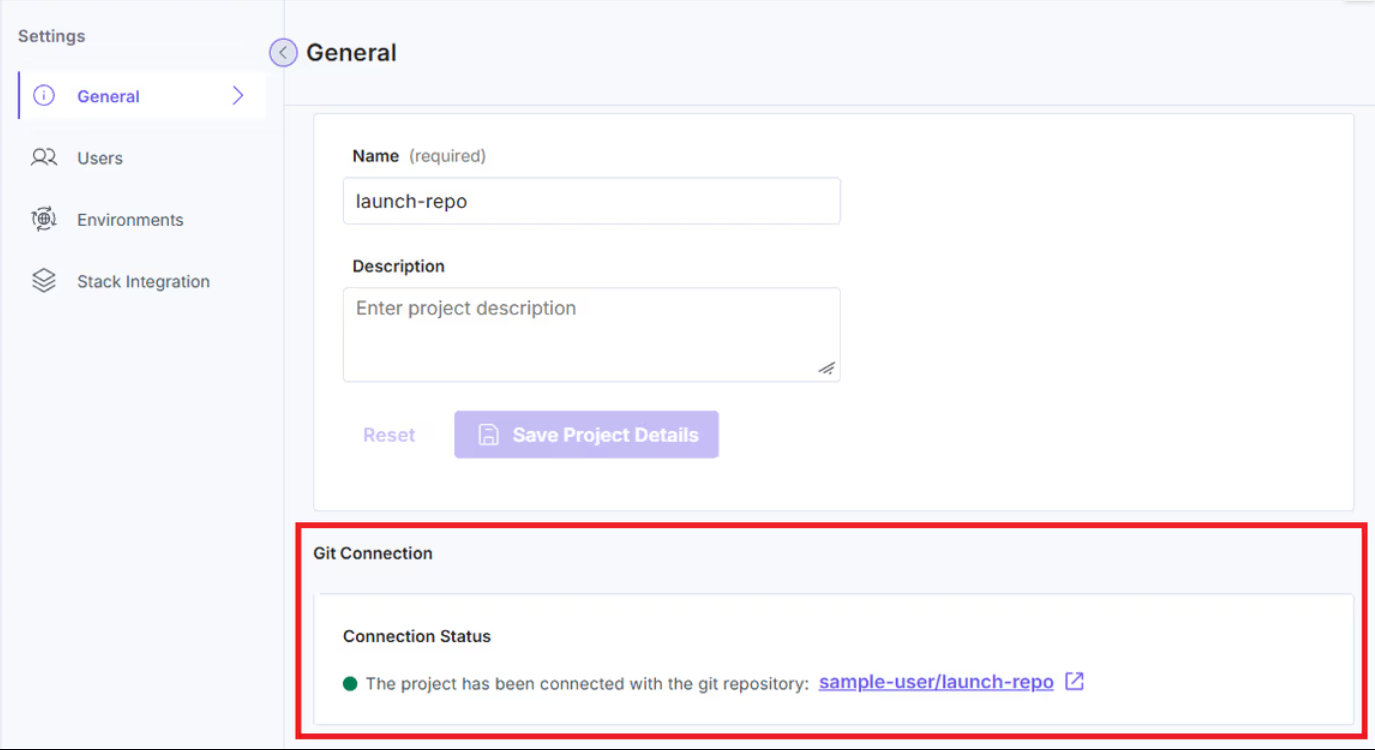1375x750 pixels.
Task: Click the Git Connection section heading
Action: pyautogui.click(x=373, y=553)
